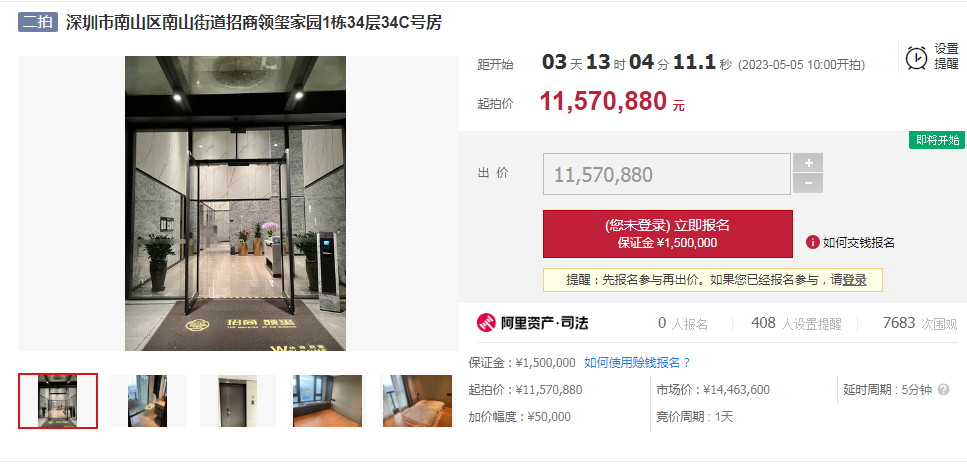Increase bid with the plus button
This screenshot has height=465, width=967.
(808, 163)
